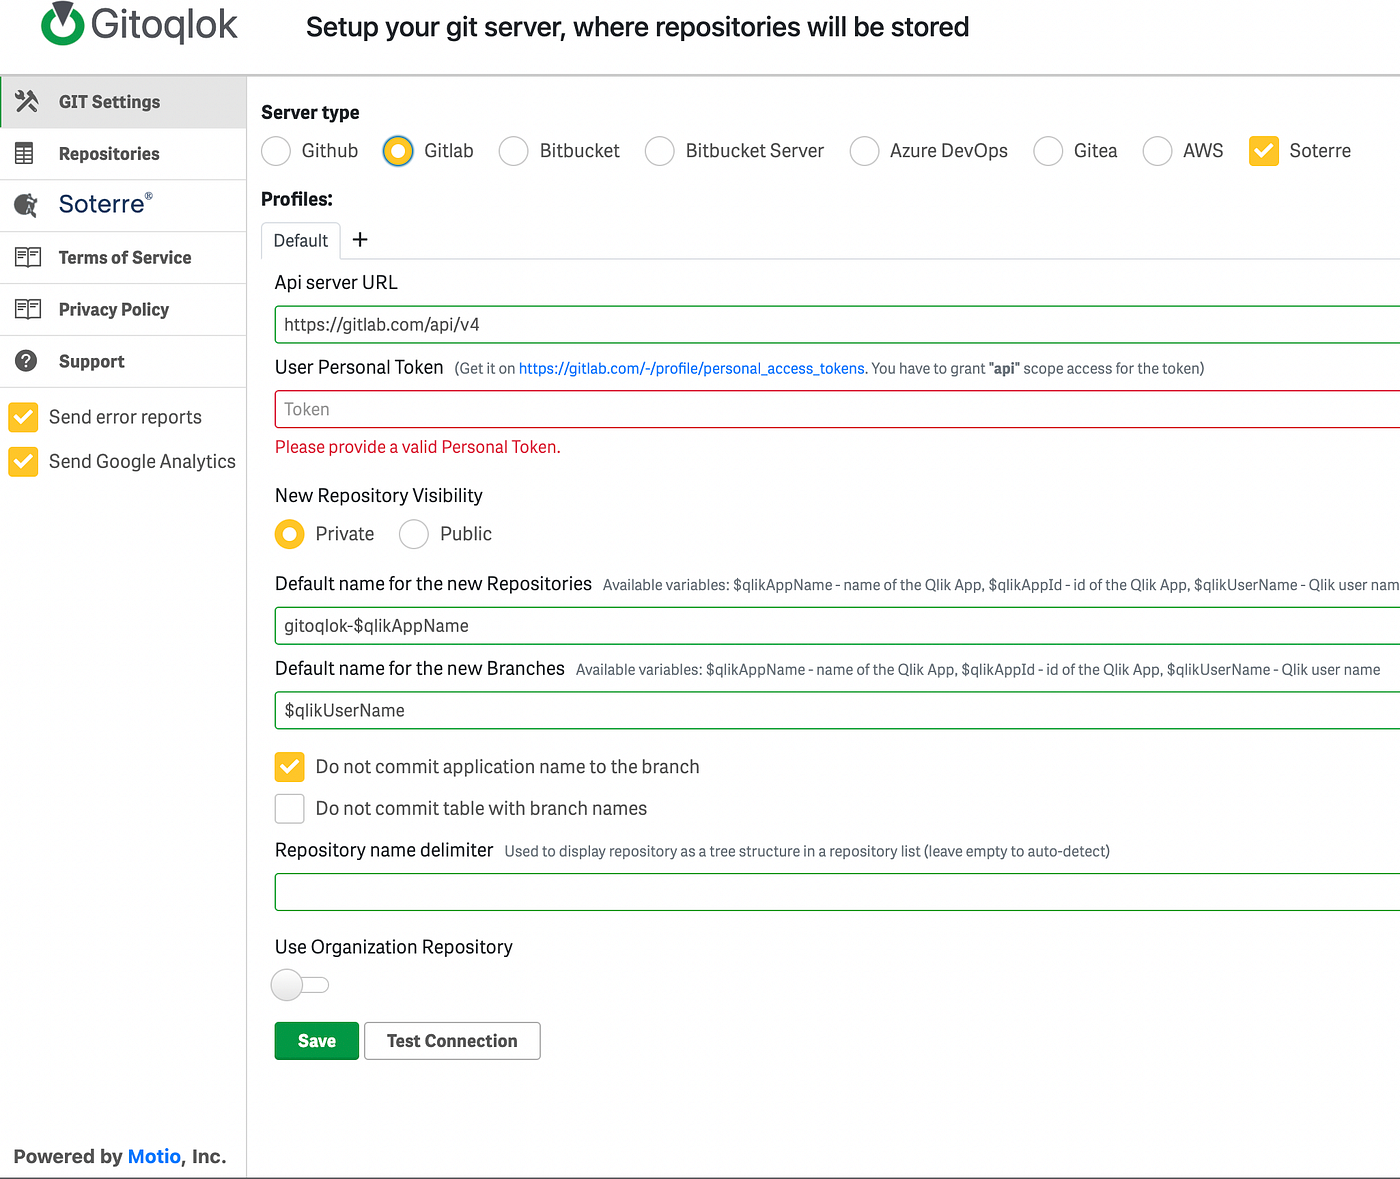
Task: Toggle the Soterre checkbox
Action: click(x=1264, y=151)
